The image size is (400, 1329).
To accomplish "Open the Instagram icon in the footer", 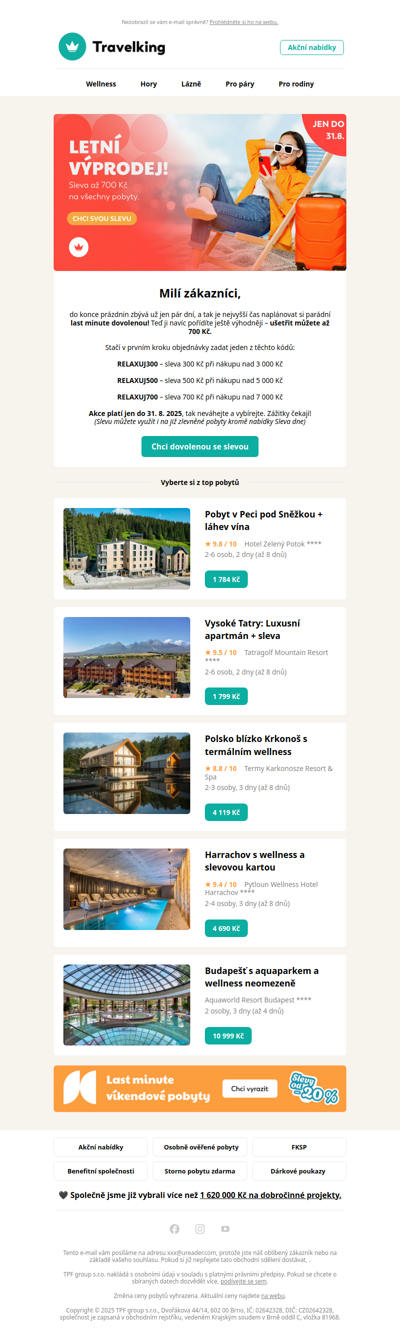I will point(200,1229).
